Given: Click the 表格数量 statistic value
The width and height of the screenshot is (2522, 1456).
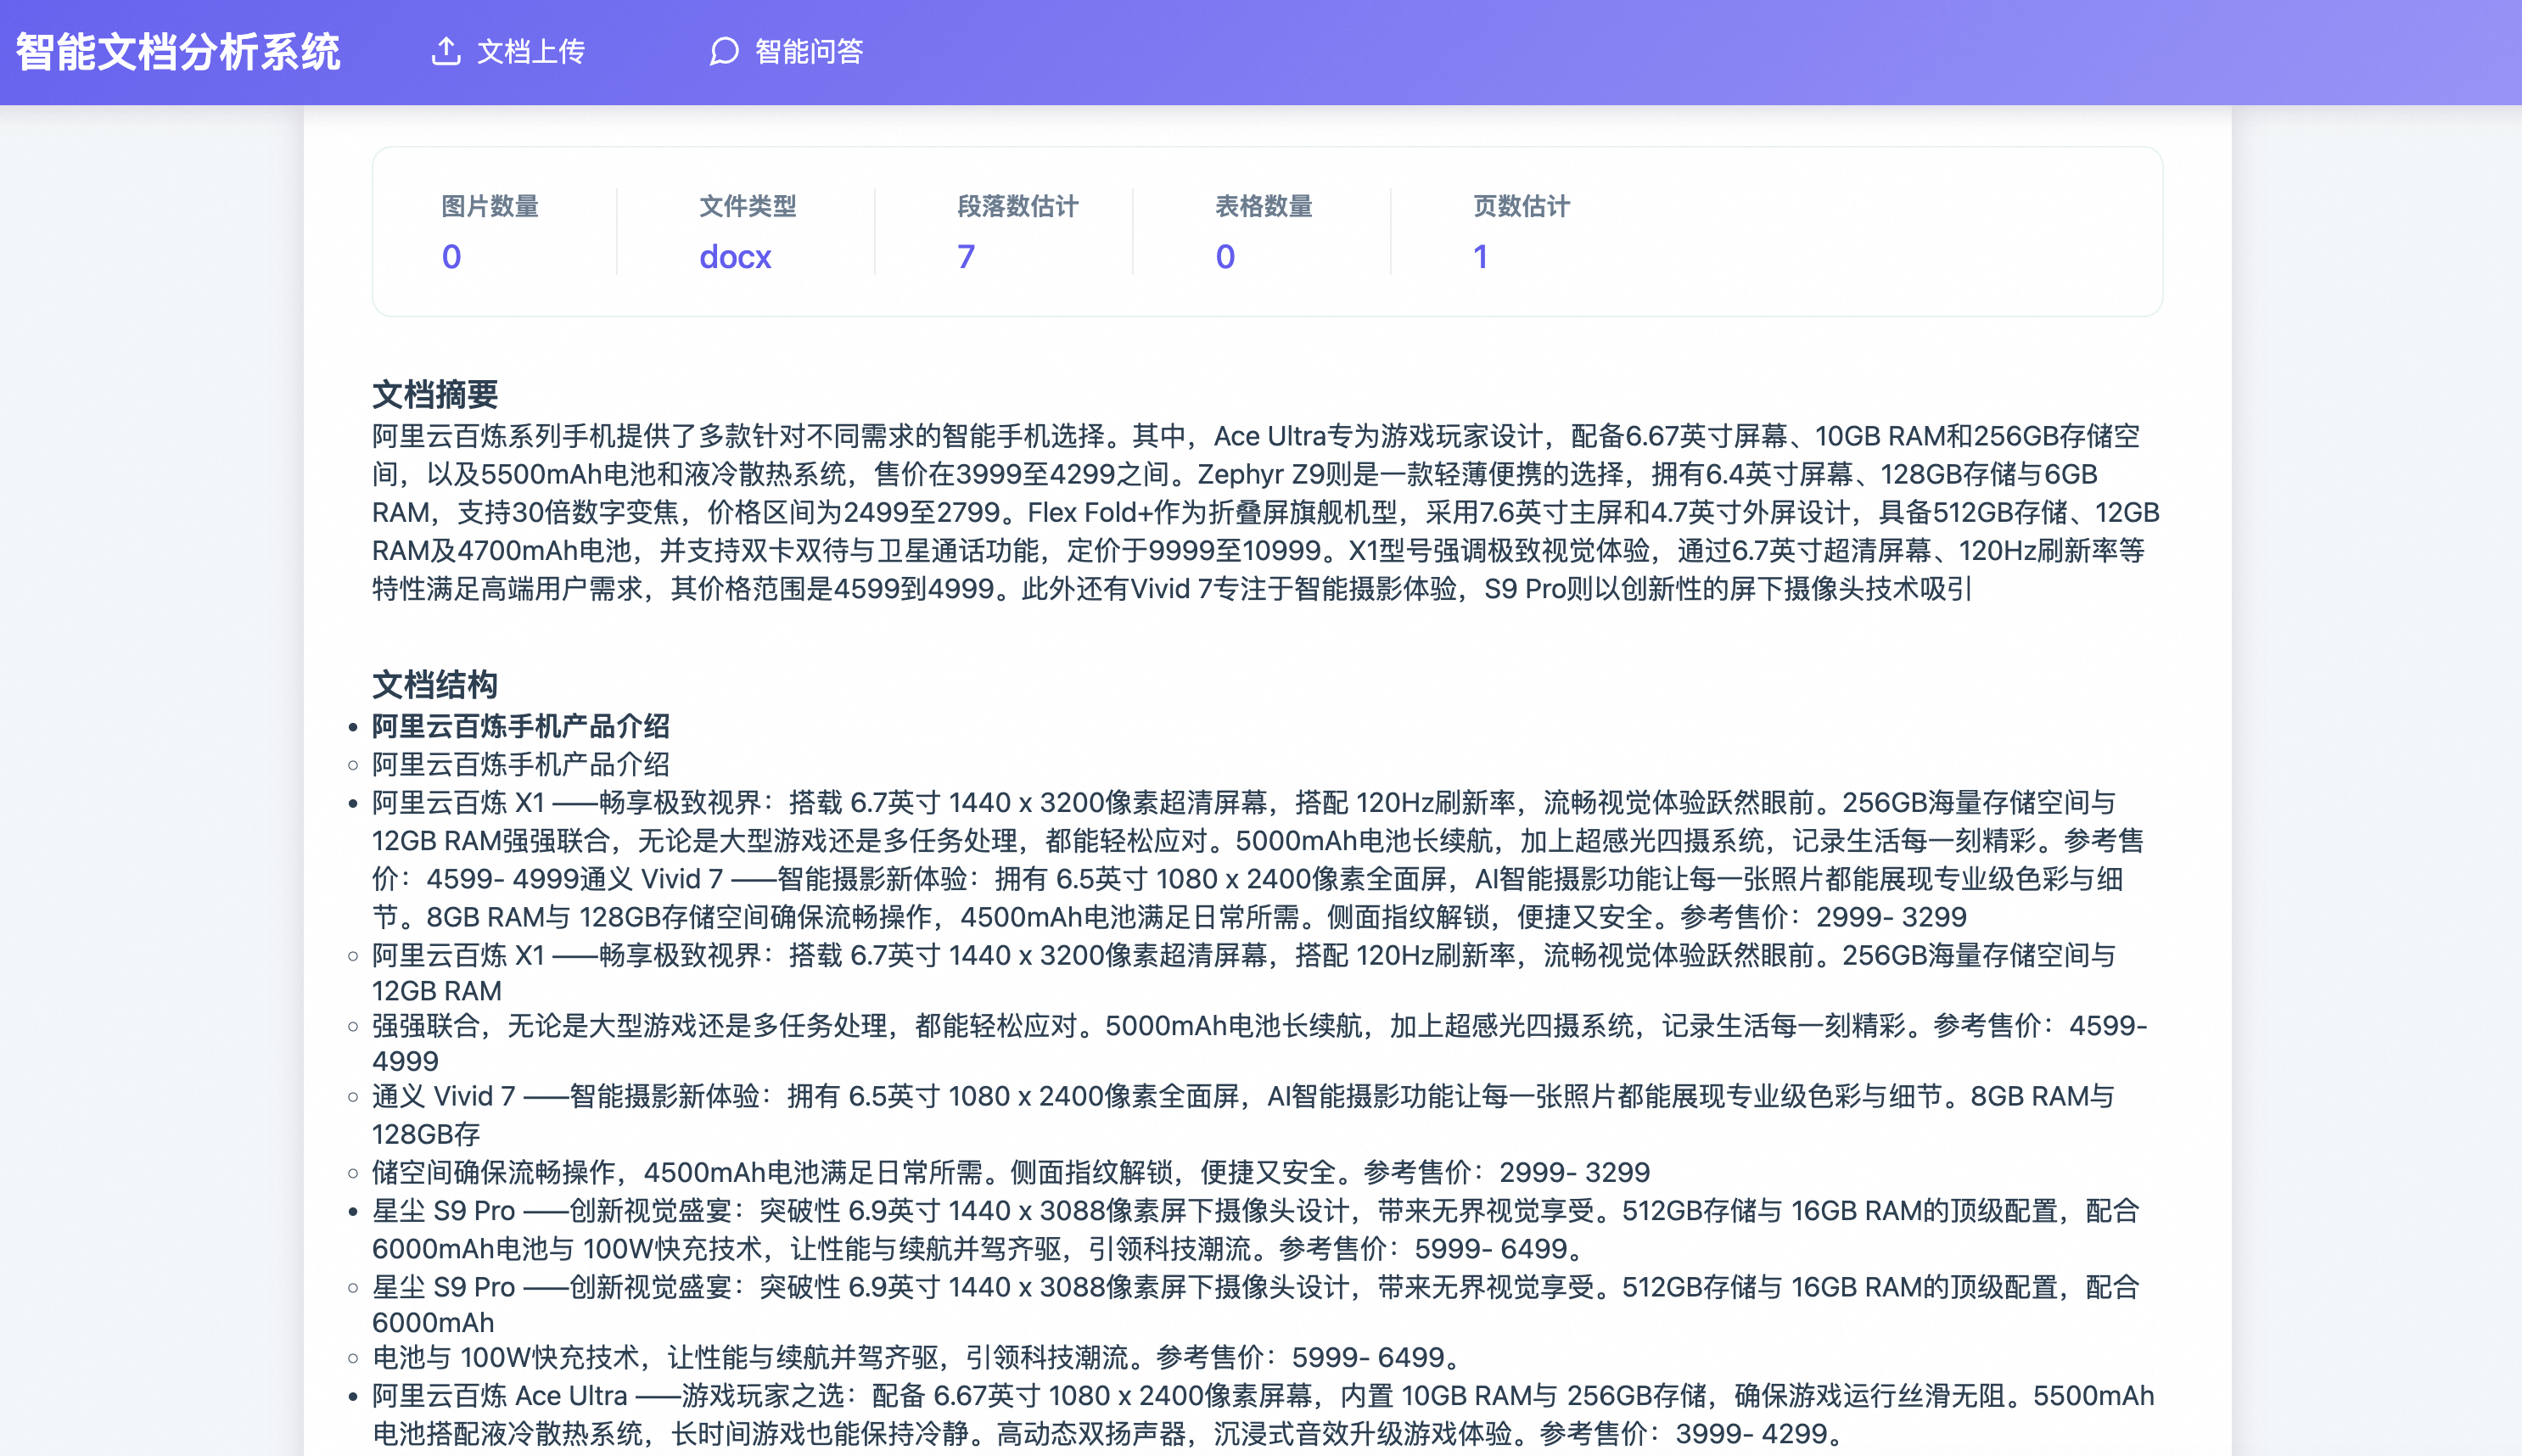Looking at the screenshot, I should (1225, 257).
